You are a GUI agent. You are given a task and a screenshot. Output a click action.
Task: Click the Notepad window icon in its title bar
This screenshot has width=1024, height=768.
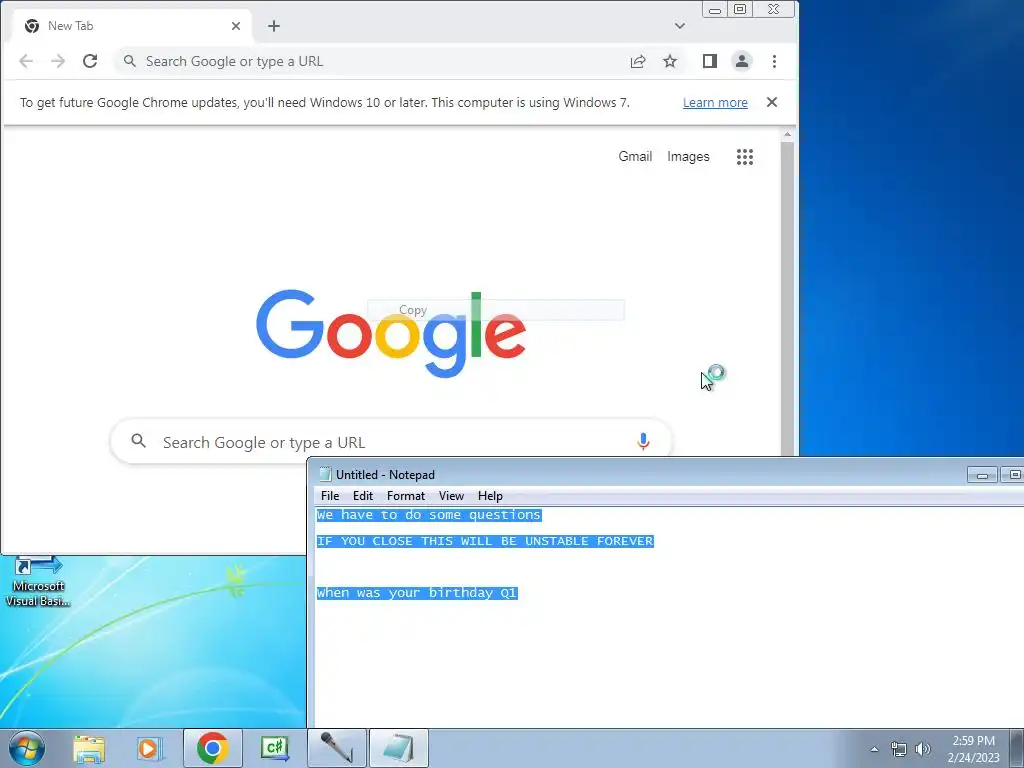(x=325, y=474)
